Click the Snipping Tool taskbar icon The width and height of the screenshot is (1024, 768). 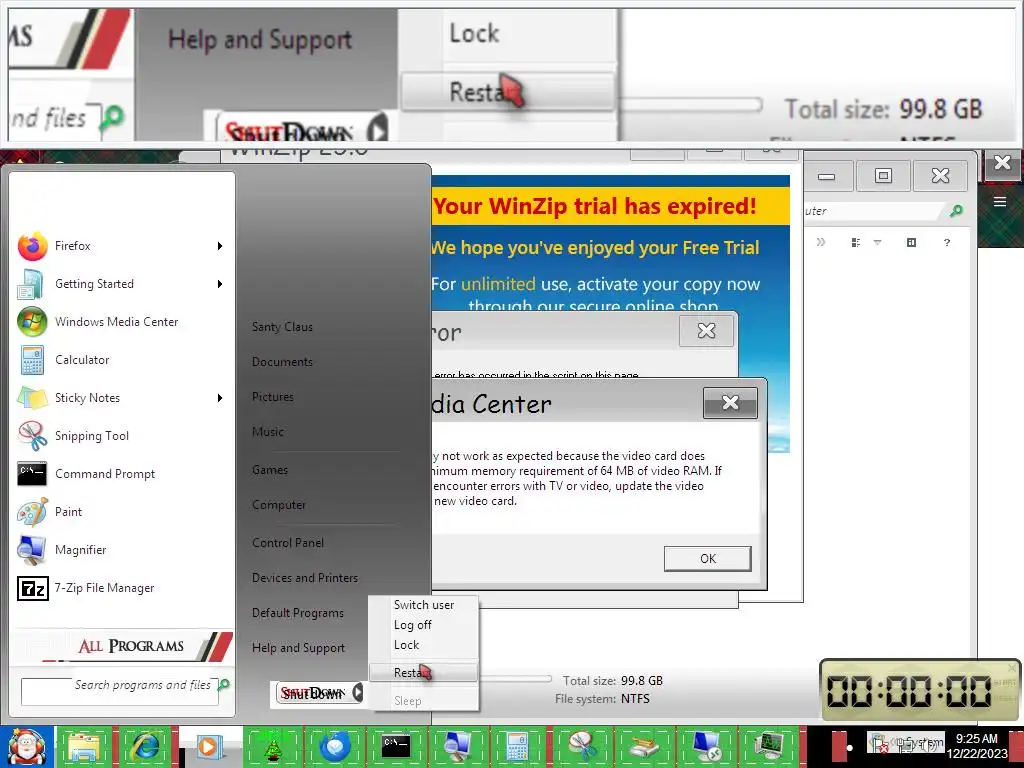point(581,746)
